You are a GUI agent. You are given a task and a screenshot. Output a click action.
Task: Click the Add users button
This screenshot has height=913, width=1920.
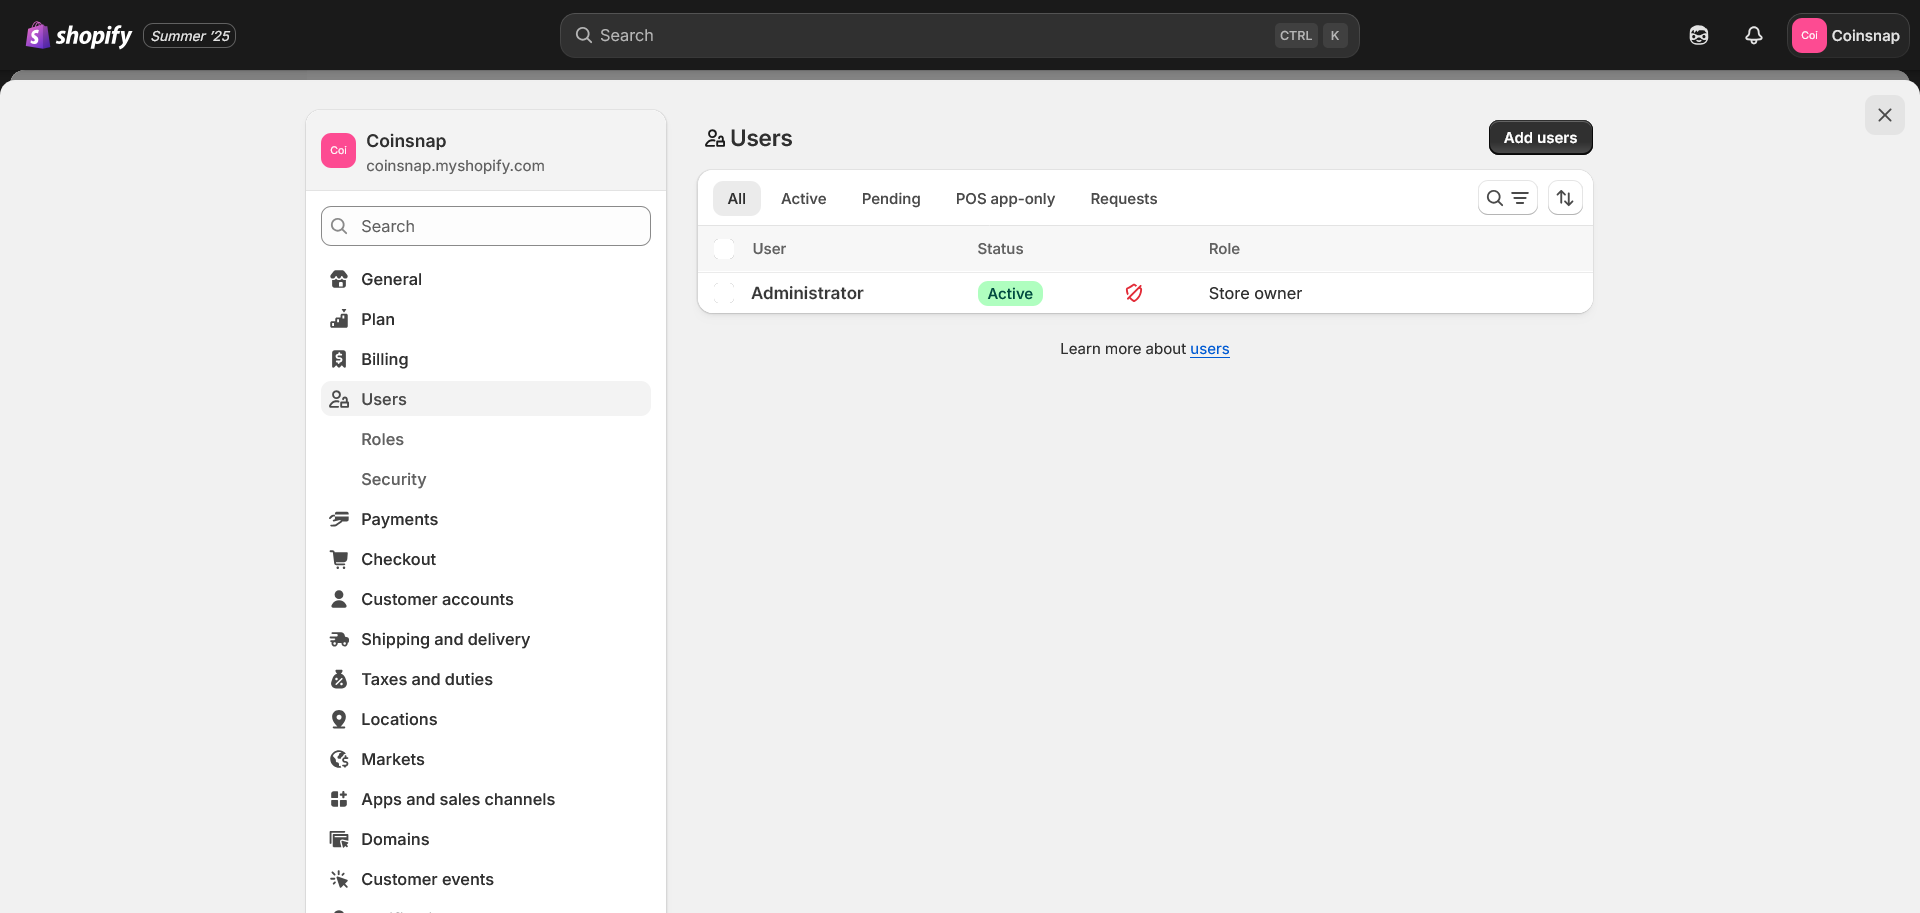(x=1539, y=138)
